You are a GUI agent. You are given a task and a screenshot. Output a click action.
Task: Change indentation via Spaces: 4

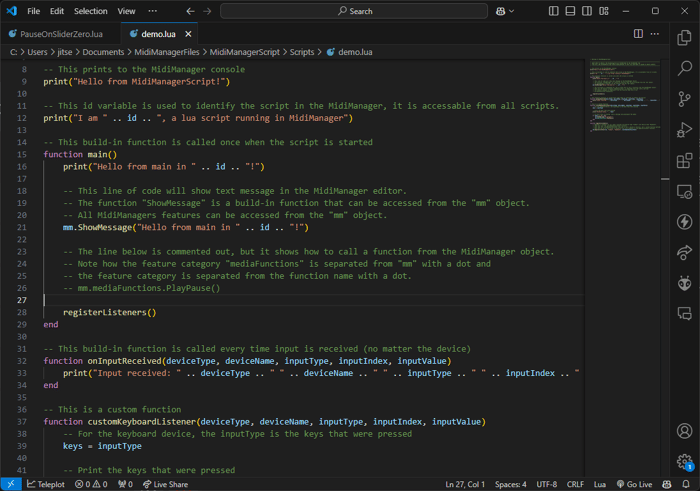(x=510, y=484)
